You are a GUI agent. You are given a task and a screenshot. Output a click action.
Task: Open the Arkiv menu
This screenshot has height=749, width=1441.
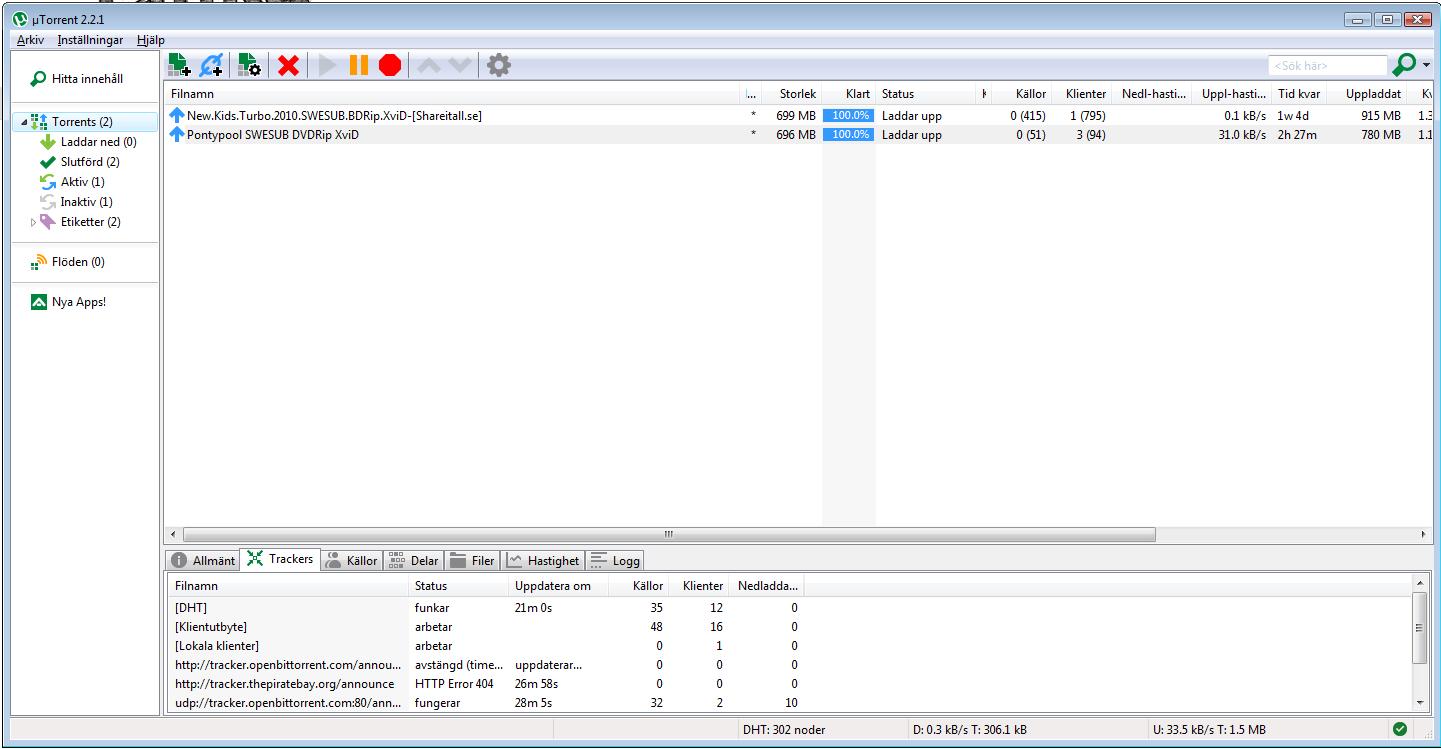pos(30,40)
